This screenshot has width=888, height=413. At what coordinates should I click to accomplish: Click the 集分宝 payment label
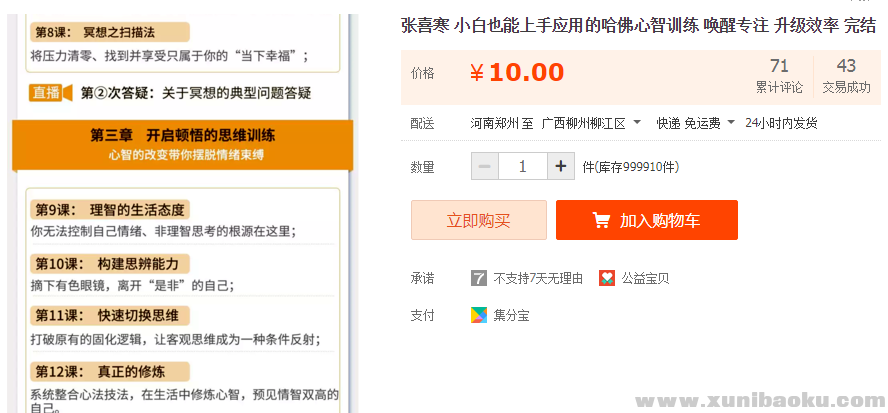pyautogui.click(x=511, y=315)
